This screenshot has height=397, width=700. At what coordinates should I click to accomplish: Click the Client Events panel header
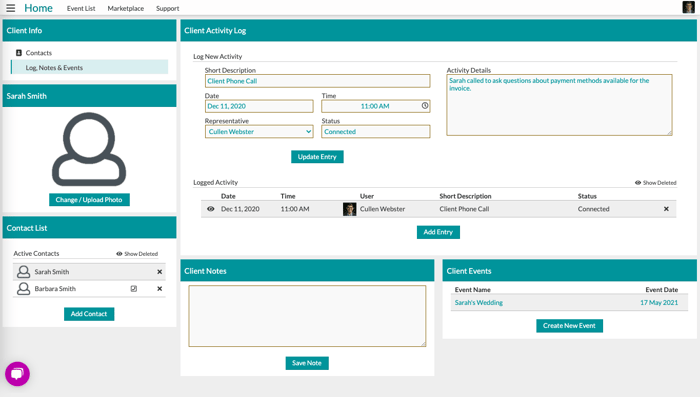tap(569, 271)
